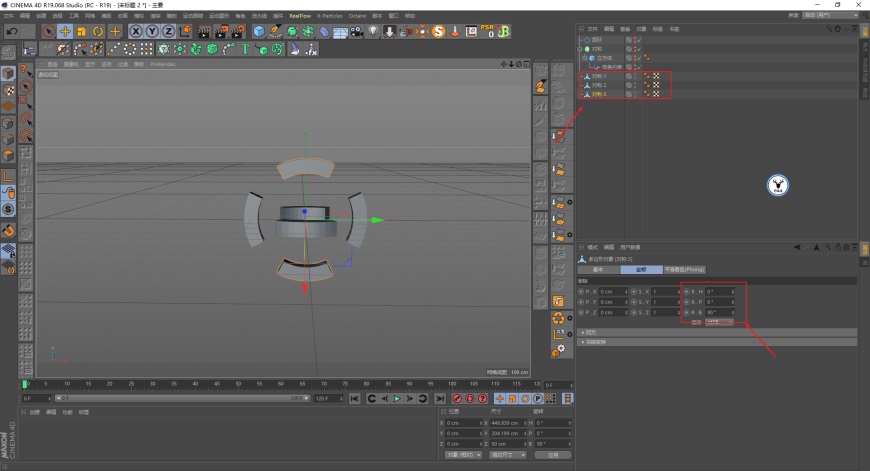Click the Apply button in coordinates manager
The image size is (870, 471).
click(553, 455)
